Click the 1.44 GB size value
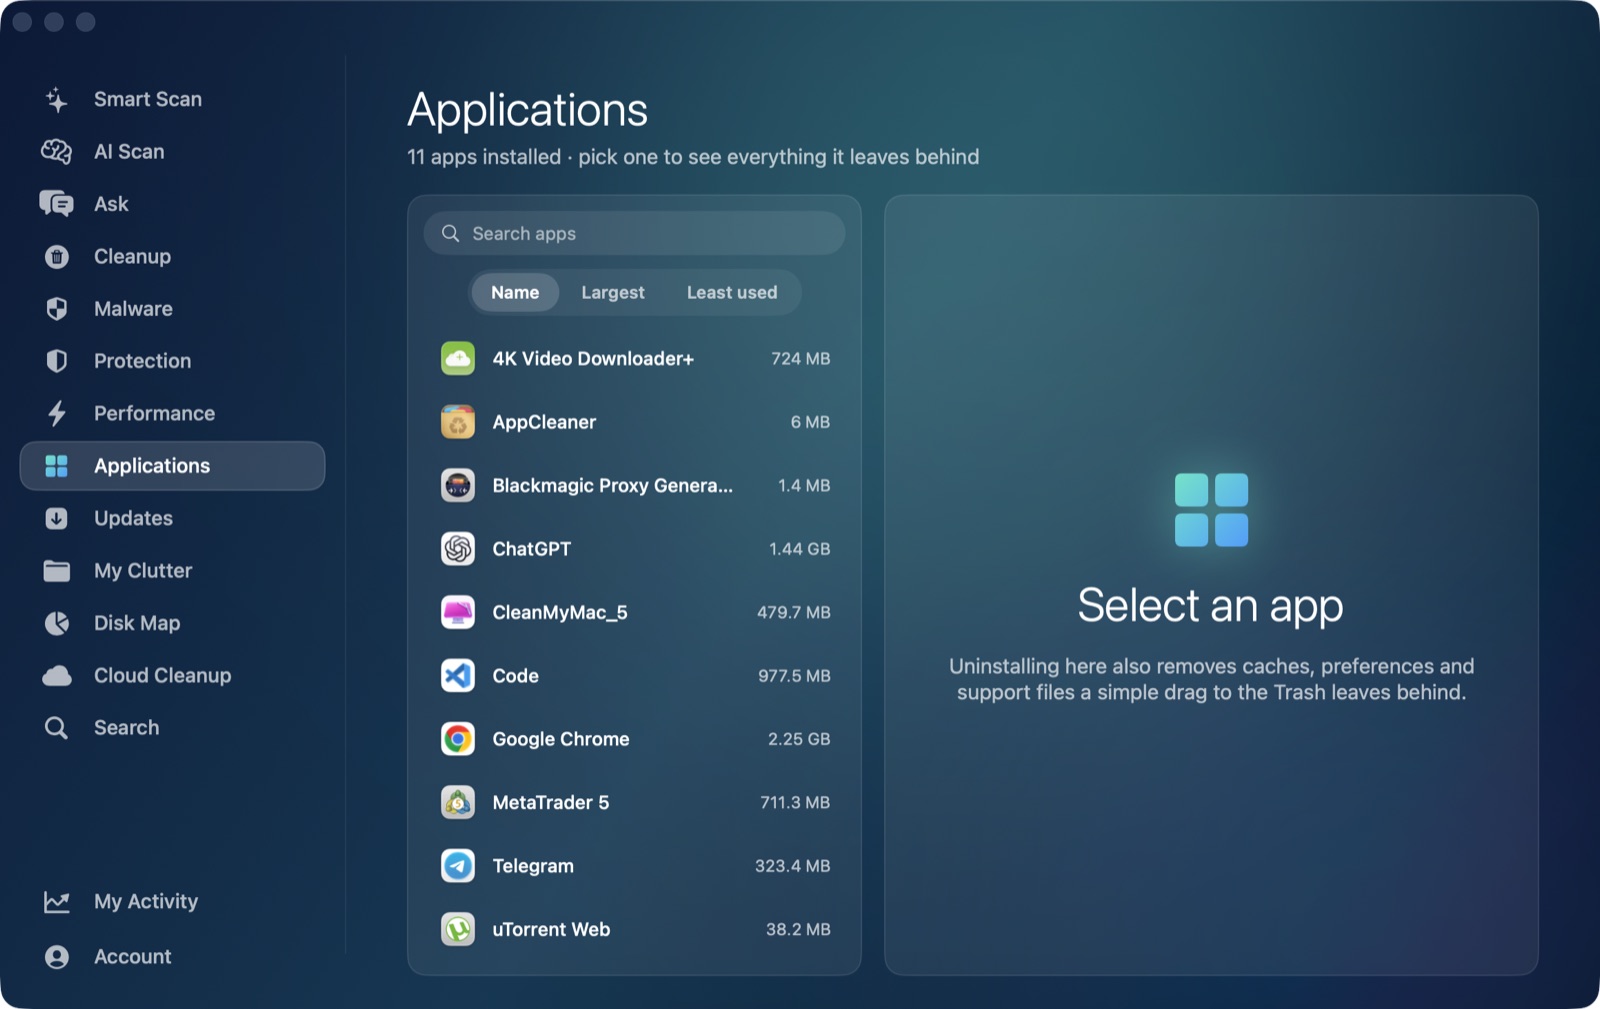Image resolution: width=1600 pixels, height=1009 pixels. tap(800, 549)
